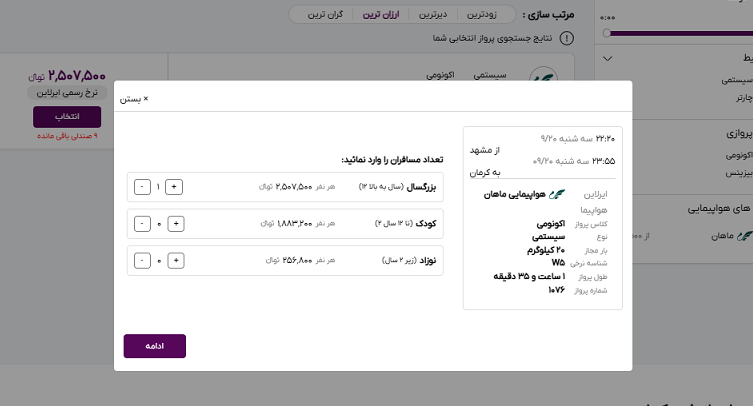Click the بزرگسال adult label

[421, 187]
